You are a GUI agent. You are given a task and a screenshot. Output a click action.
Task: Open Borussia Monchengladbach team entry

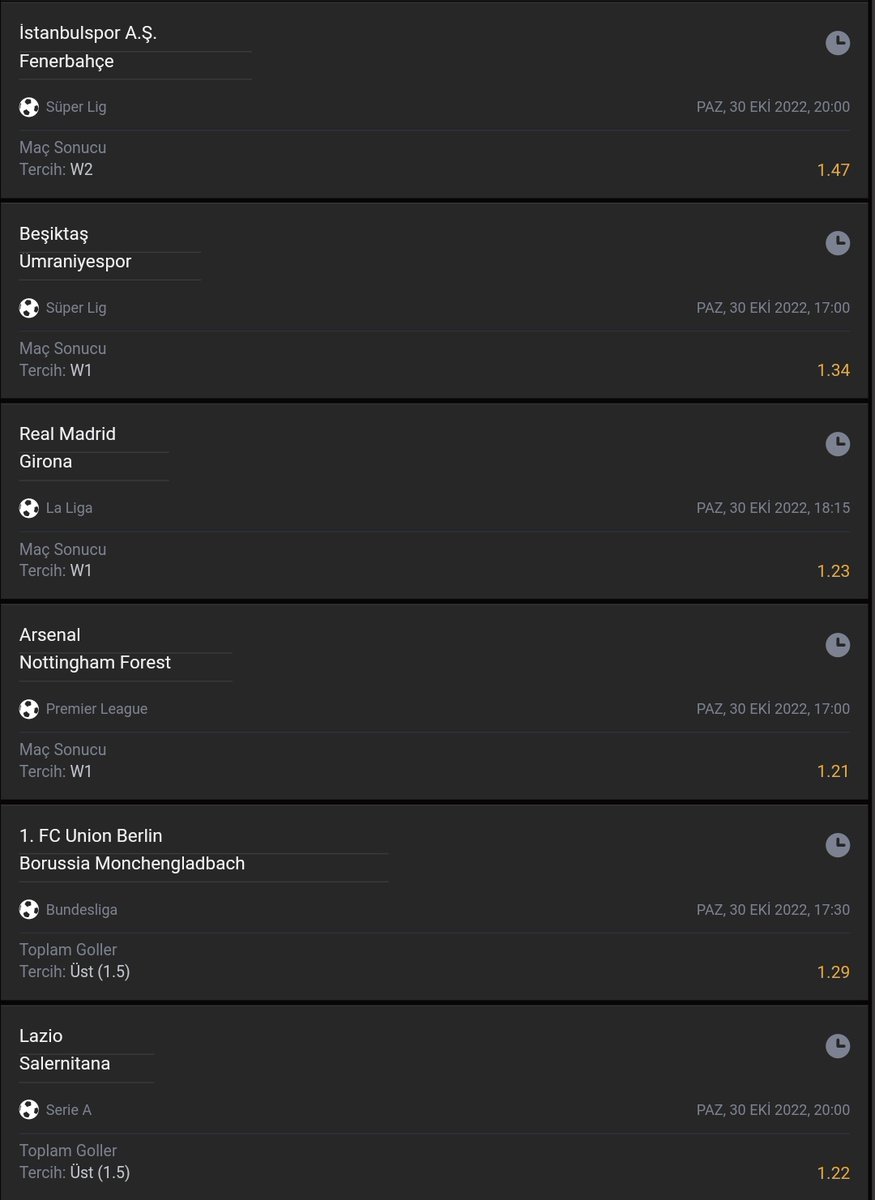132,863
